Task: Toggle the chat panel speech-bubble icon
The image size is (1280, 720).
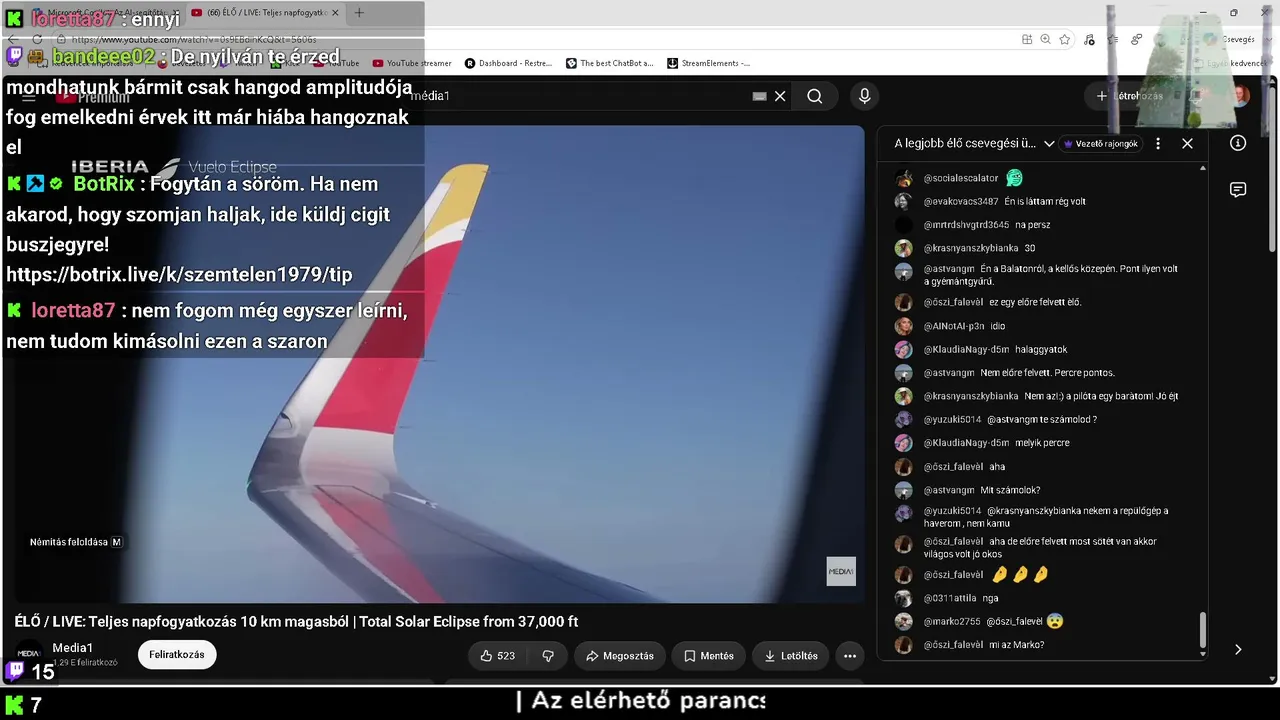Action: 1238,190
